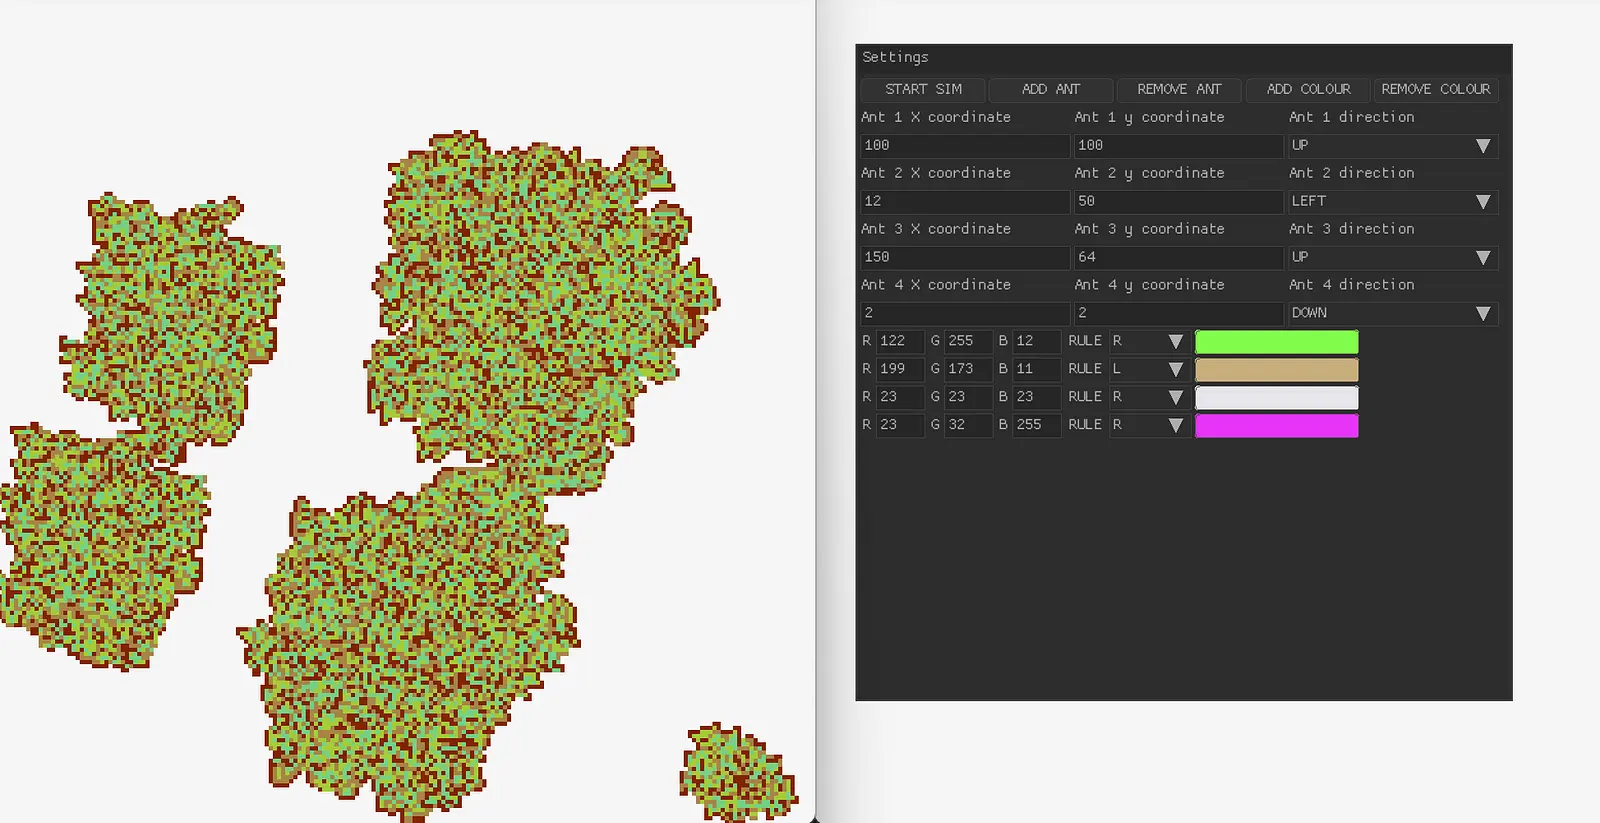Click the REMOVE COLOUR button

click(x=1435, y=89)
